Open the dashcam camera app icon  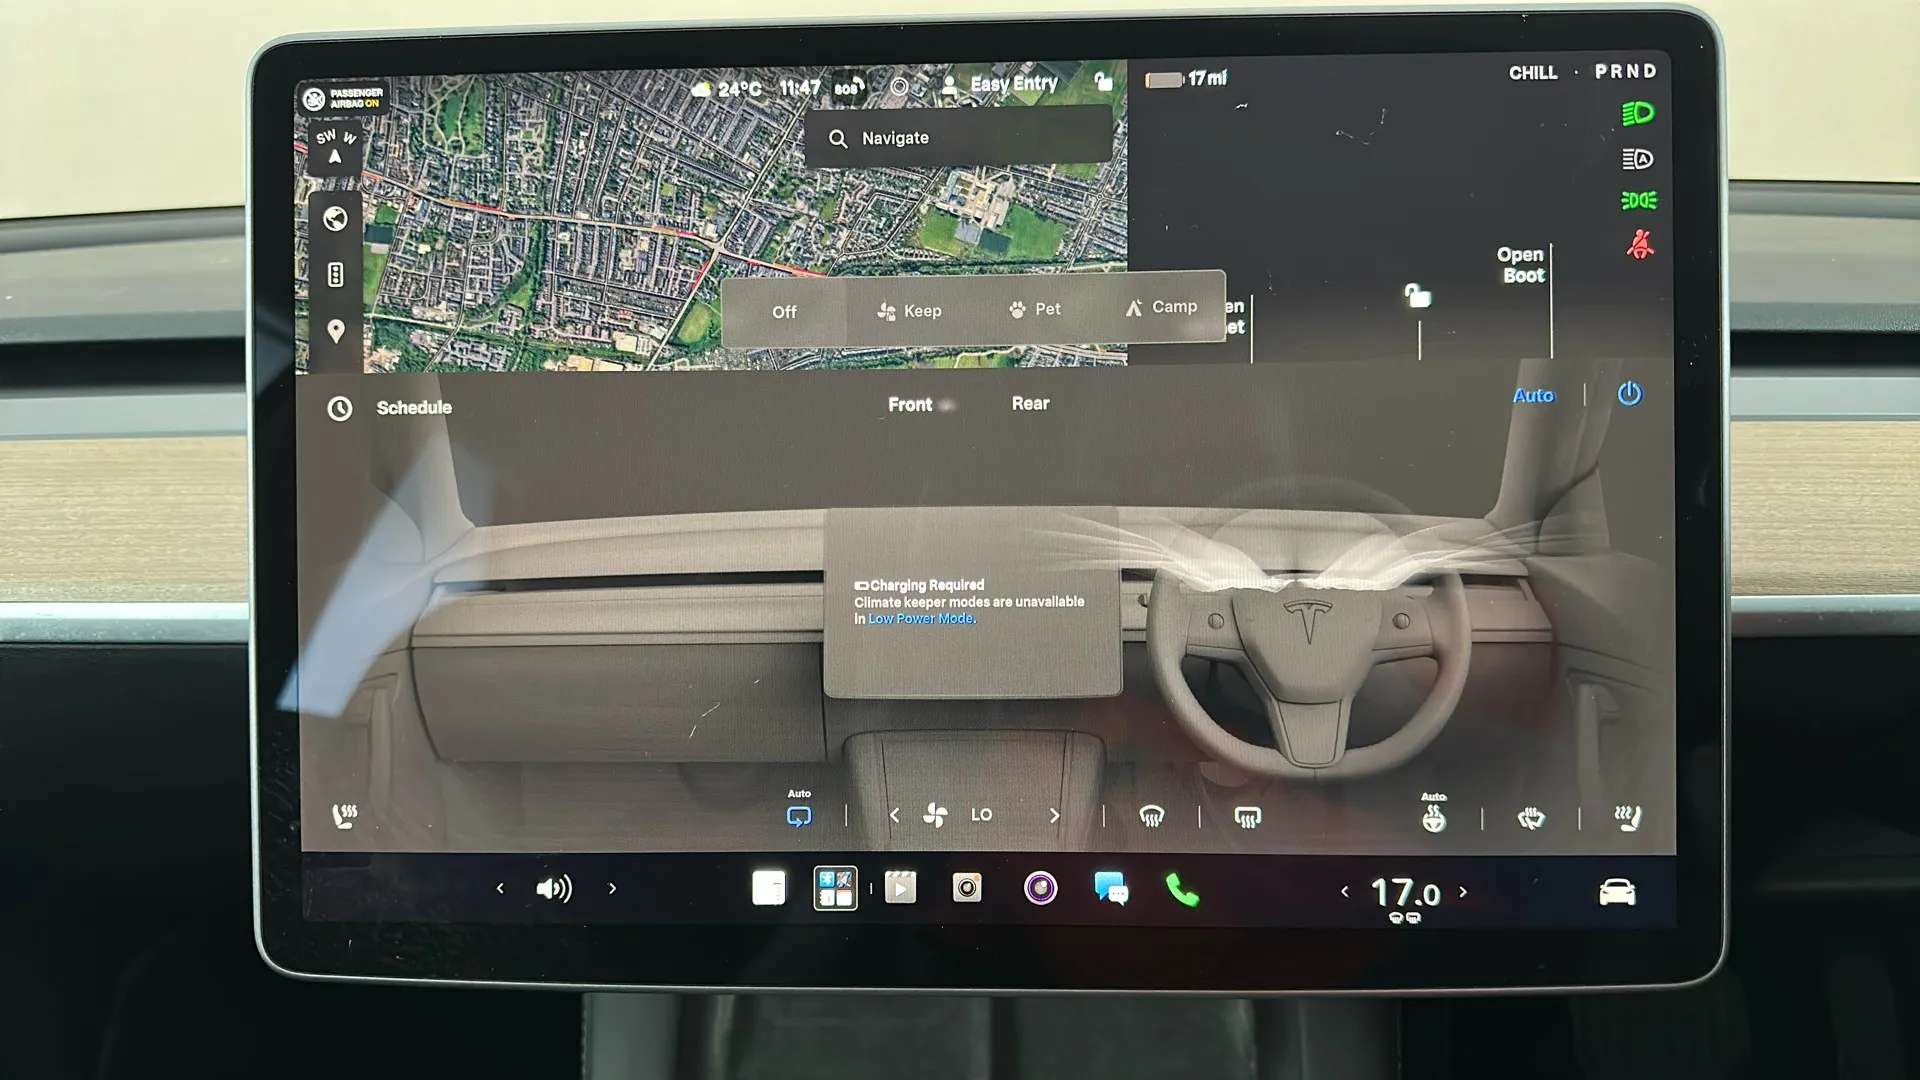pos(967,888)
